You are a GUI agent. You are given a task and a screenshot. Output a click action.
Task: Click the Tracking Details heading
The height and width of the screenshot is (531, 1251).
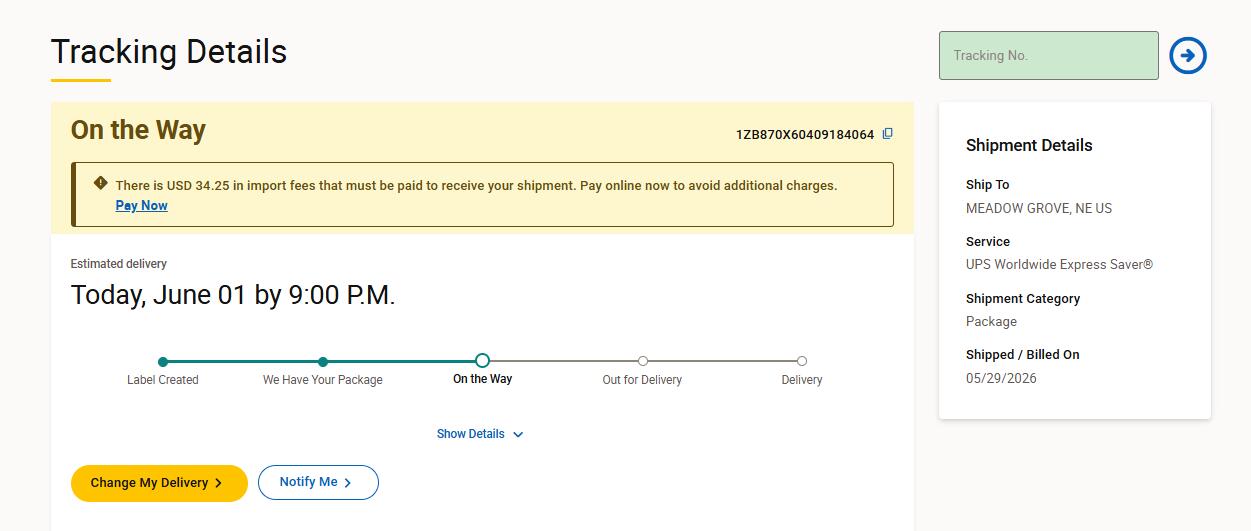coord(169,51)
